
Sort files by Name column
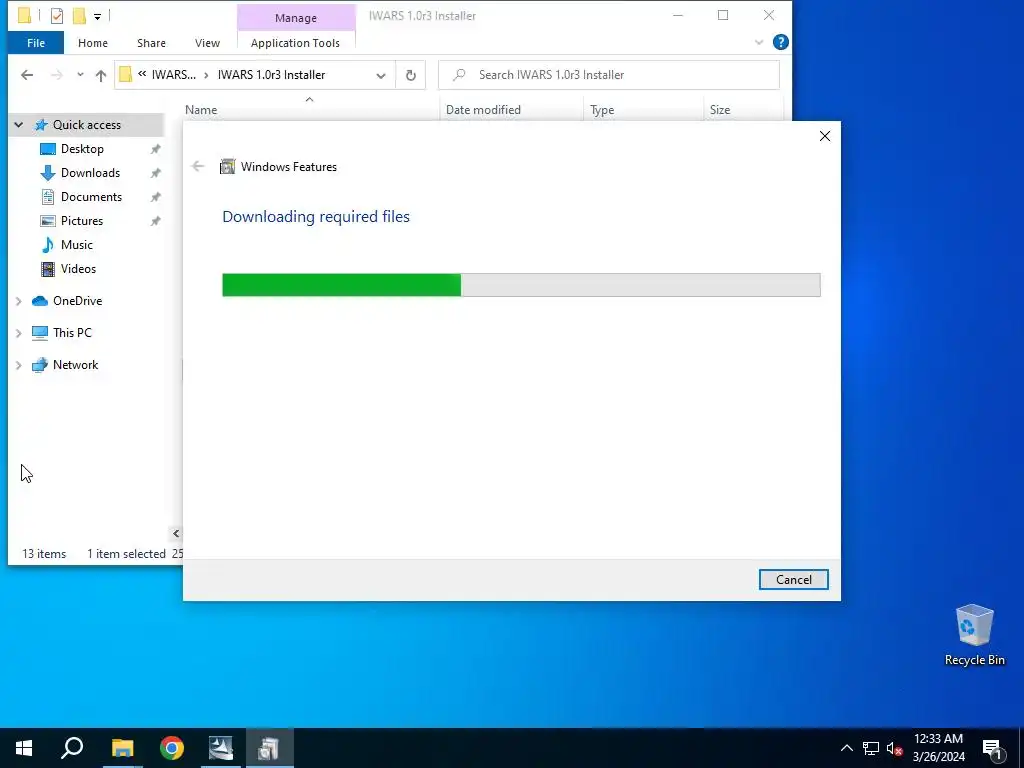pos(200,110)
